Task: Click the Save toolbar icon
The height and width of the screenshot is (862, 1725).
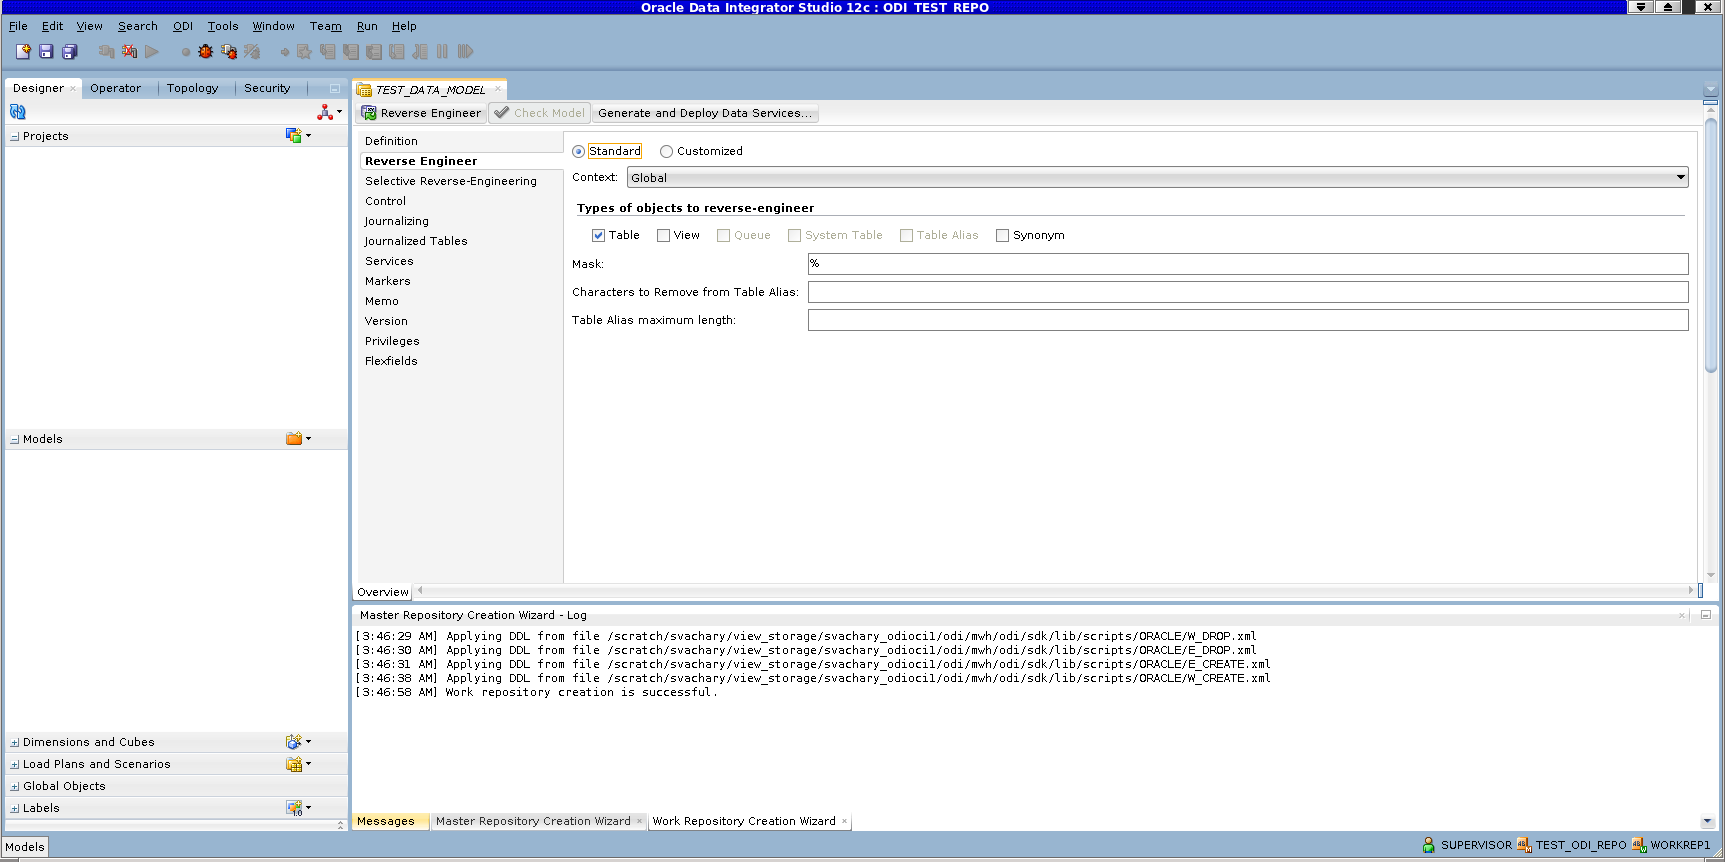Action: (46, 51)
